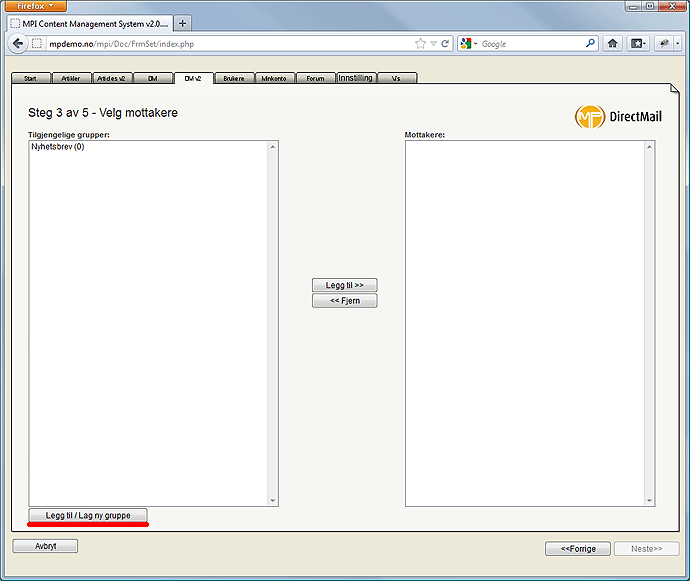Reload the page using the refresh icon

445,44
